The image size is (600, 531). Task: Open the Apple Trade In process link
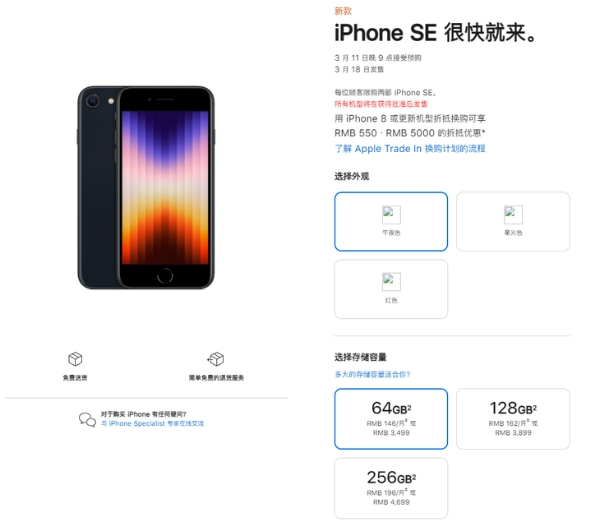pyautogui.click(x=410, y=148)
